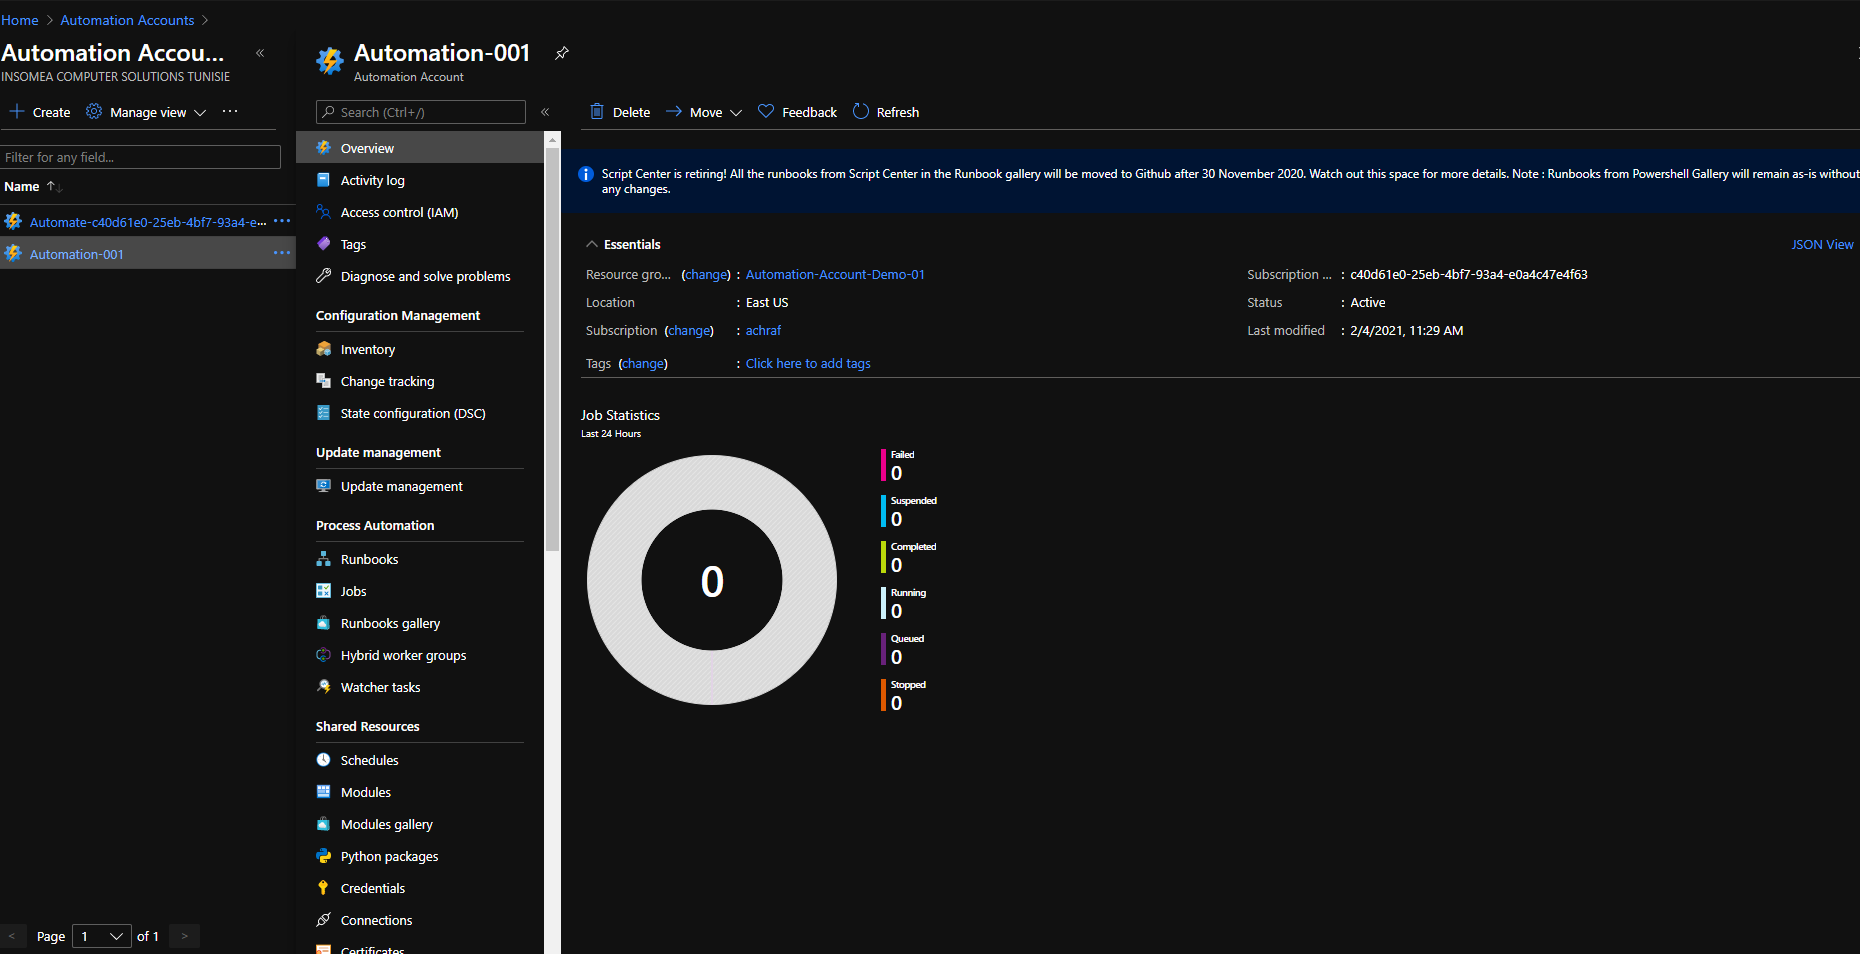Switch to the Overview section
The width and height of the screenshot is (1860, 954).
tap(368, 147)
